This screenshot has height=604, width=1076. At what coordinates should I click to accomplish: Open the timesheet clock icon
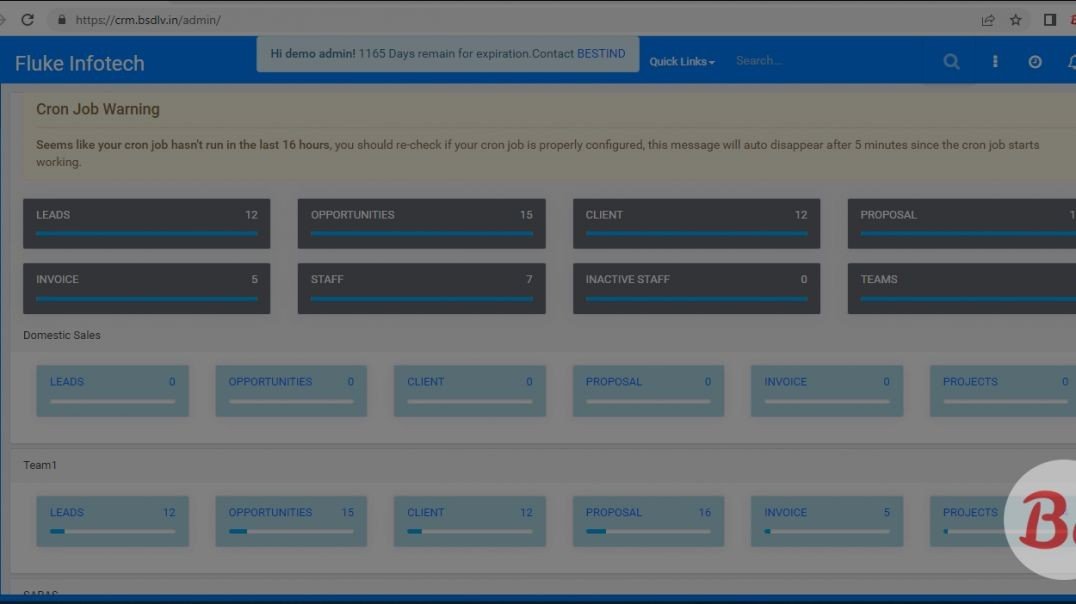(1034, 61)
